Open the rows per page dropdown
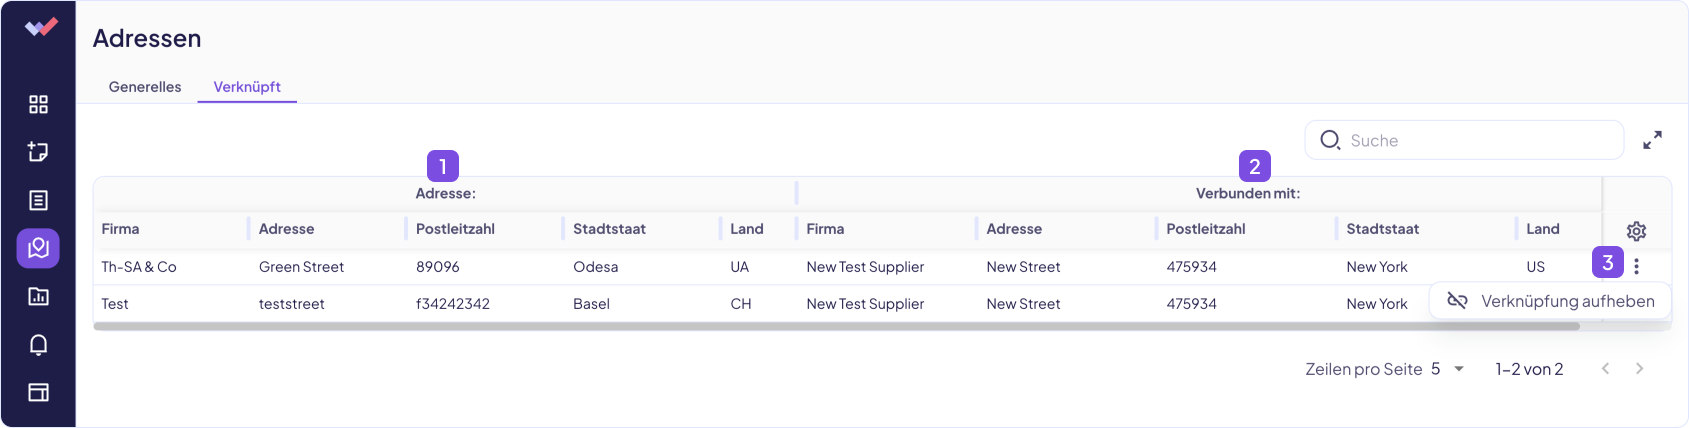This screenshot has width=1689, height=428. 1448,369
